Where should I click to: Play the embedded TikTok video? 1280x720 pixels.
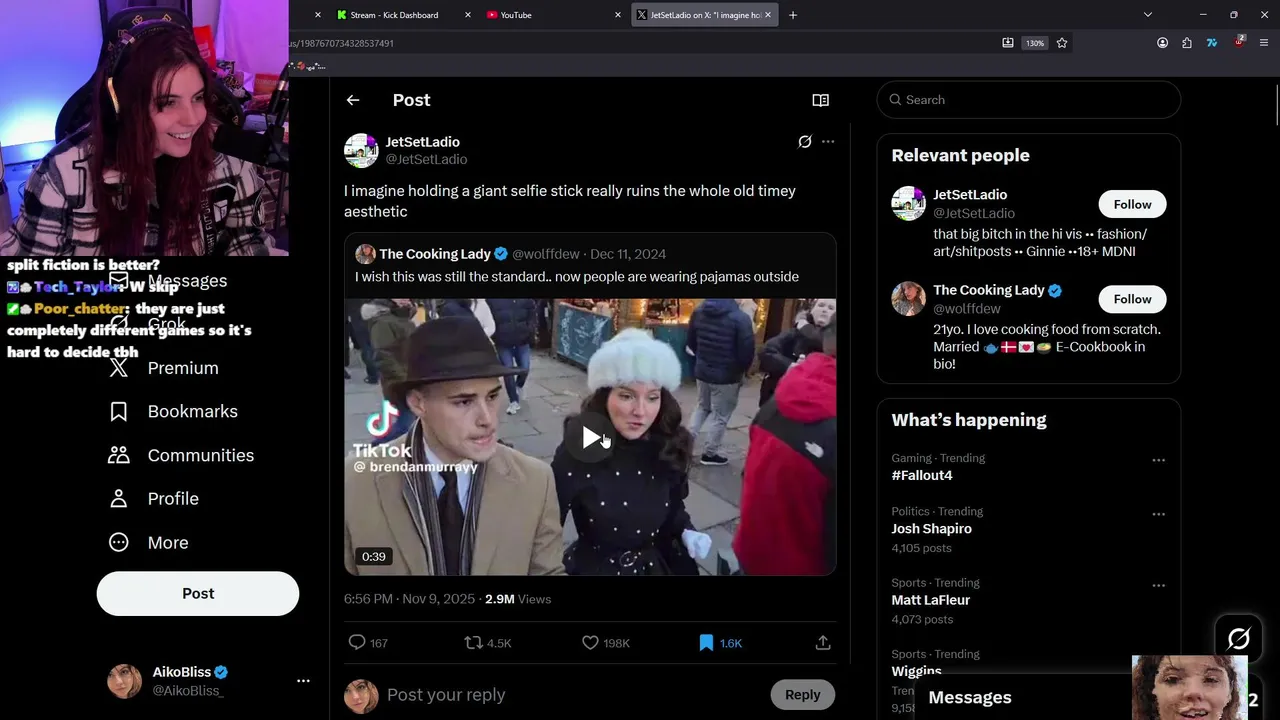[590, 437]
